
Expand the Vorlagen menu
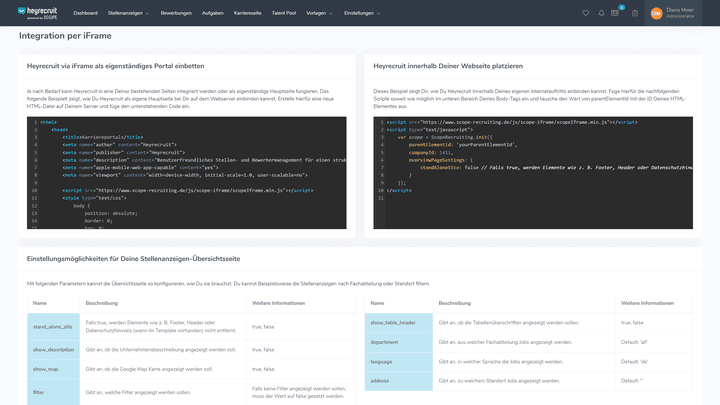pos(319,13)
